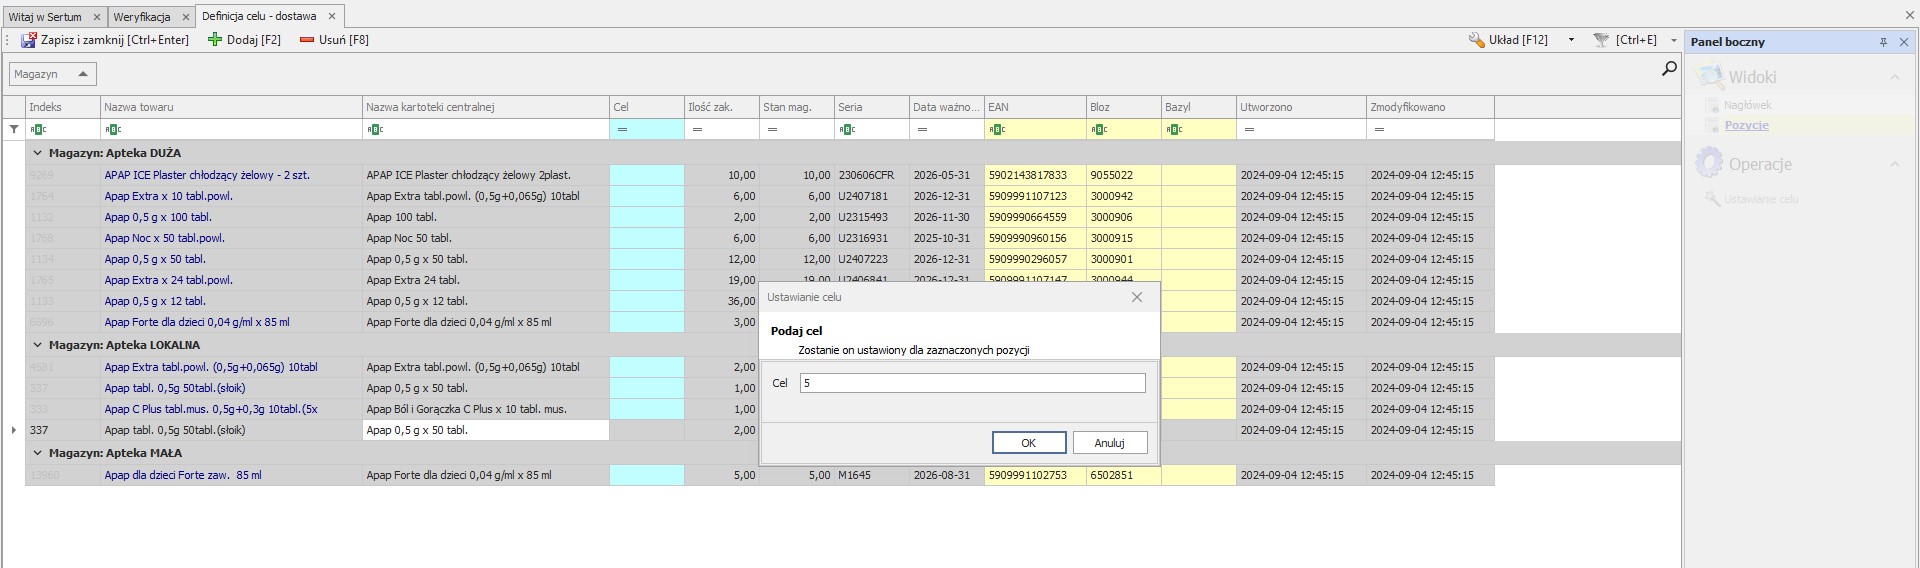1920x568 pixels.
Task: Collapse the Magazyn: Apteka LOKALNA group
Action: [x=38, y=345]
